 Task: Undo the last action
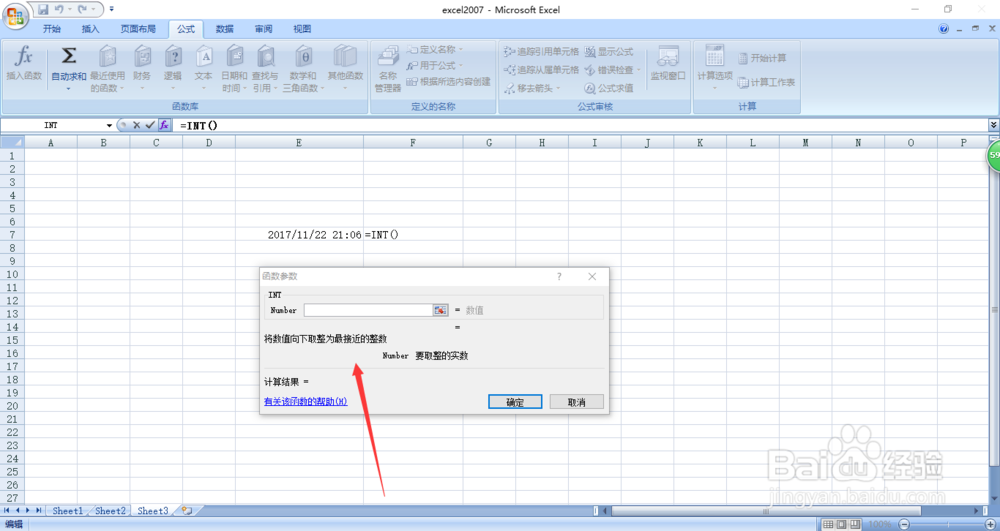point(59,10)
